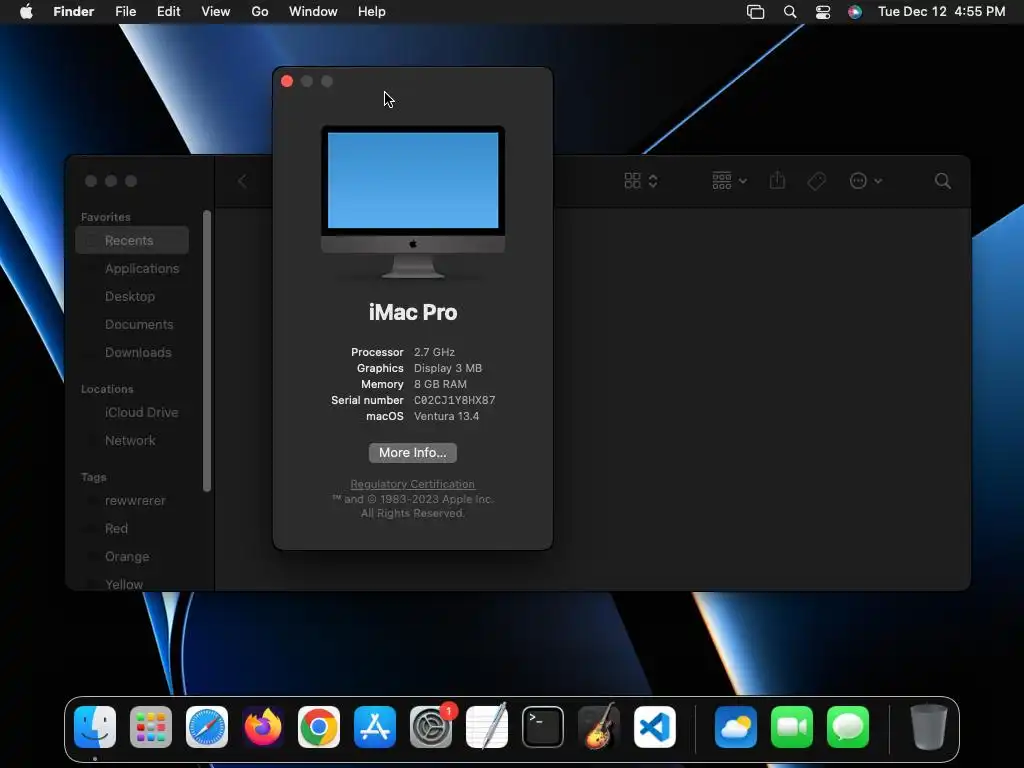Select iCloud Drive in Finder sidebar
Image resolution: width=1024 pixels, height=768 pixels.
coord(132,413)
